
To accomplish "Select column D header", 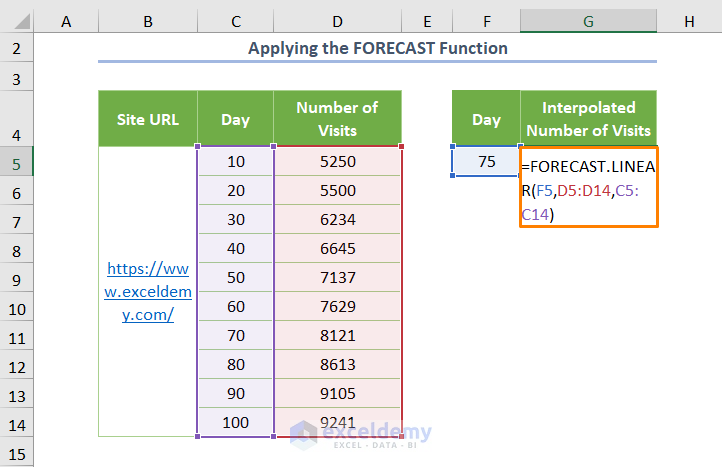I will tap(337, 20).
